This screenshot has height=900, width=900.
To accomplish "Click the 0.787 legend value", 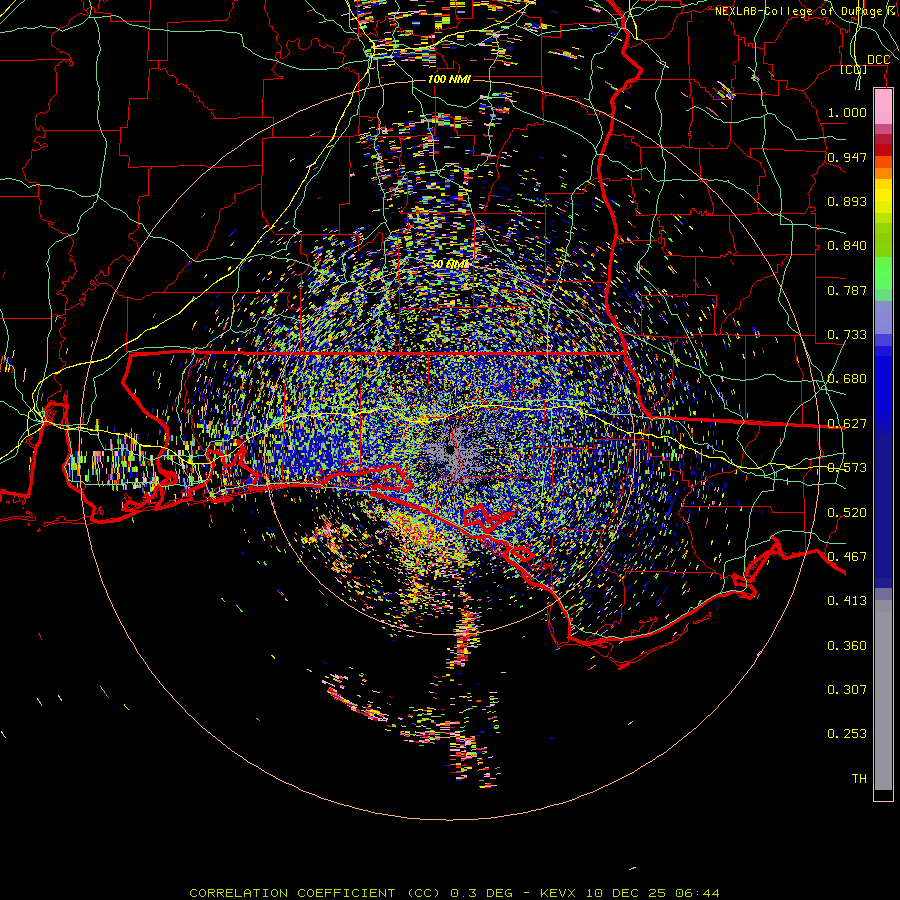I will (x=847, y=290).
